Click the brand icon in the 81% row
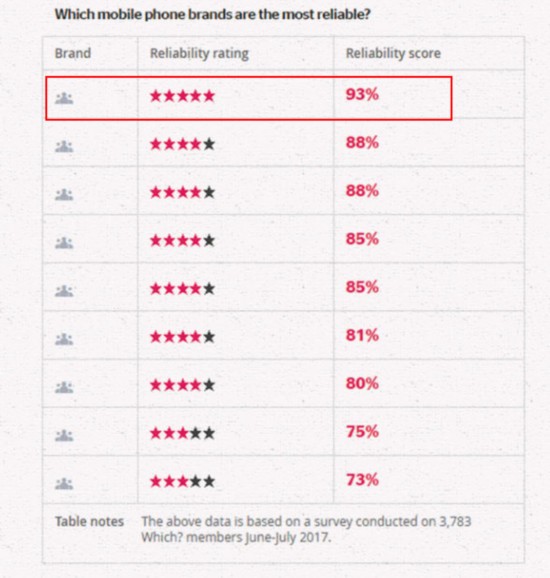The height and width of the screenshot is (578, 550). [64, 339]
